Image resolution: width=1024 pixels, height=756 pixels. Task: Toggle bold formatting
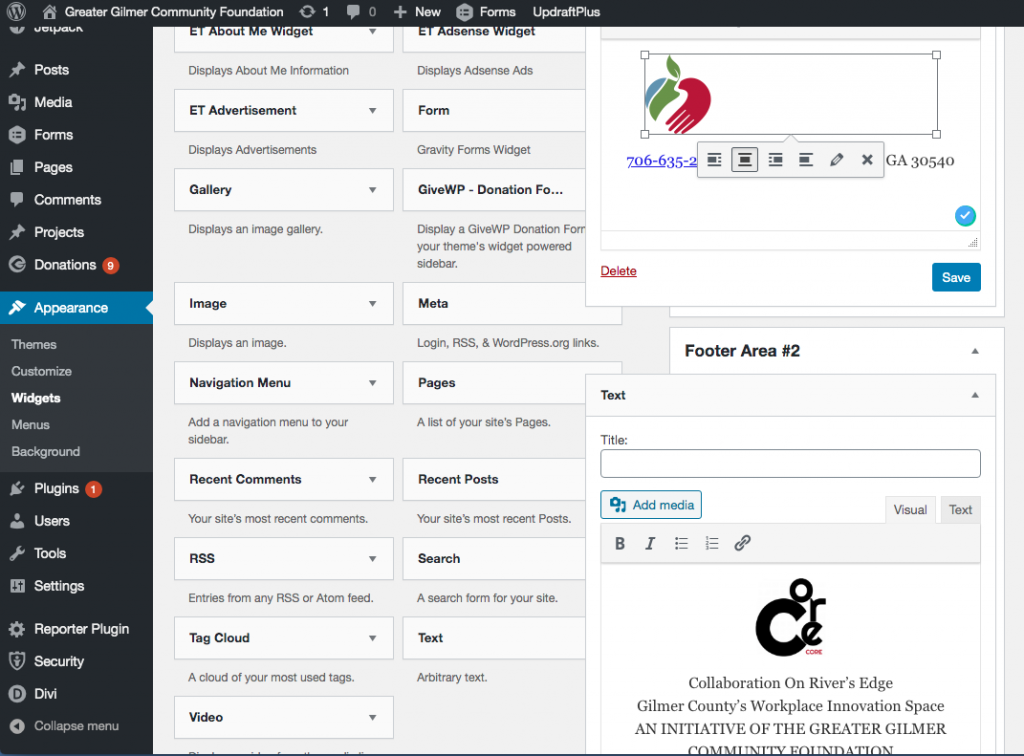(620, 543)
